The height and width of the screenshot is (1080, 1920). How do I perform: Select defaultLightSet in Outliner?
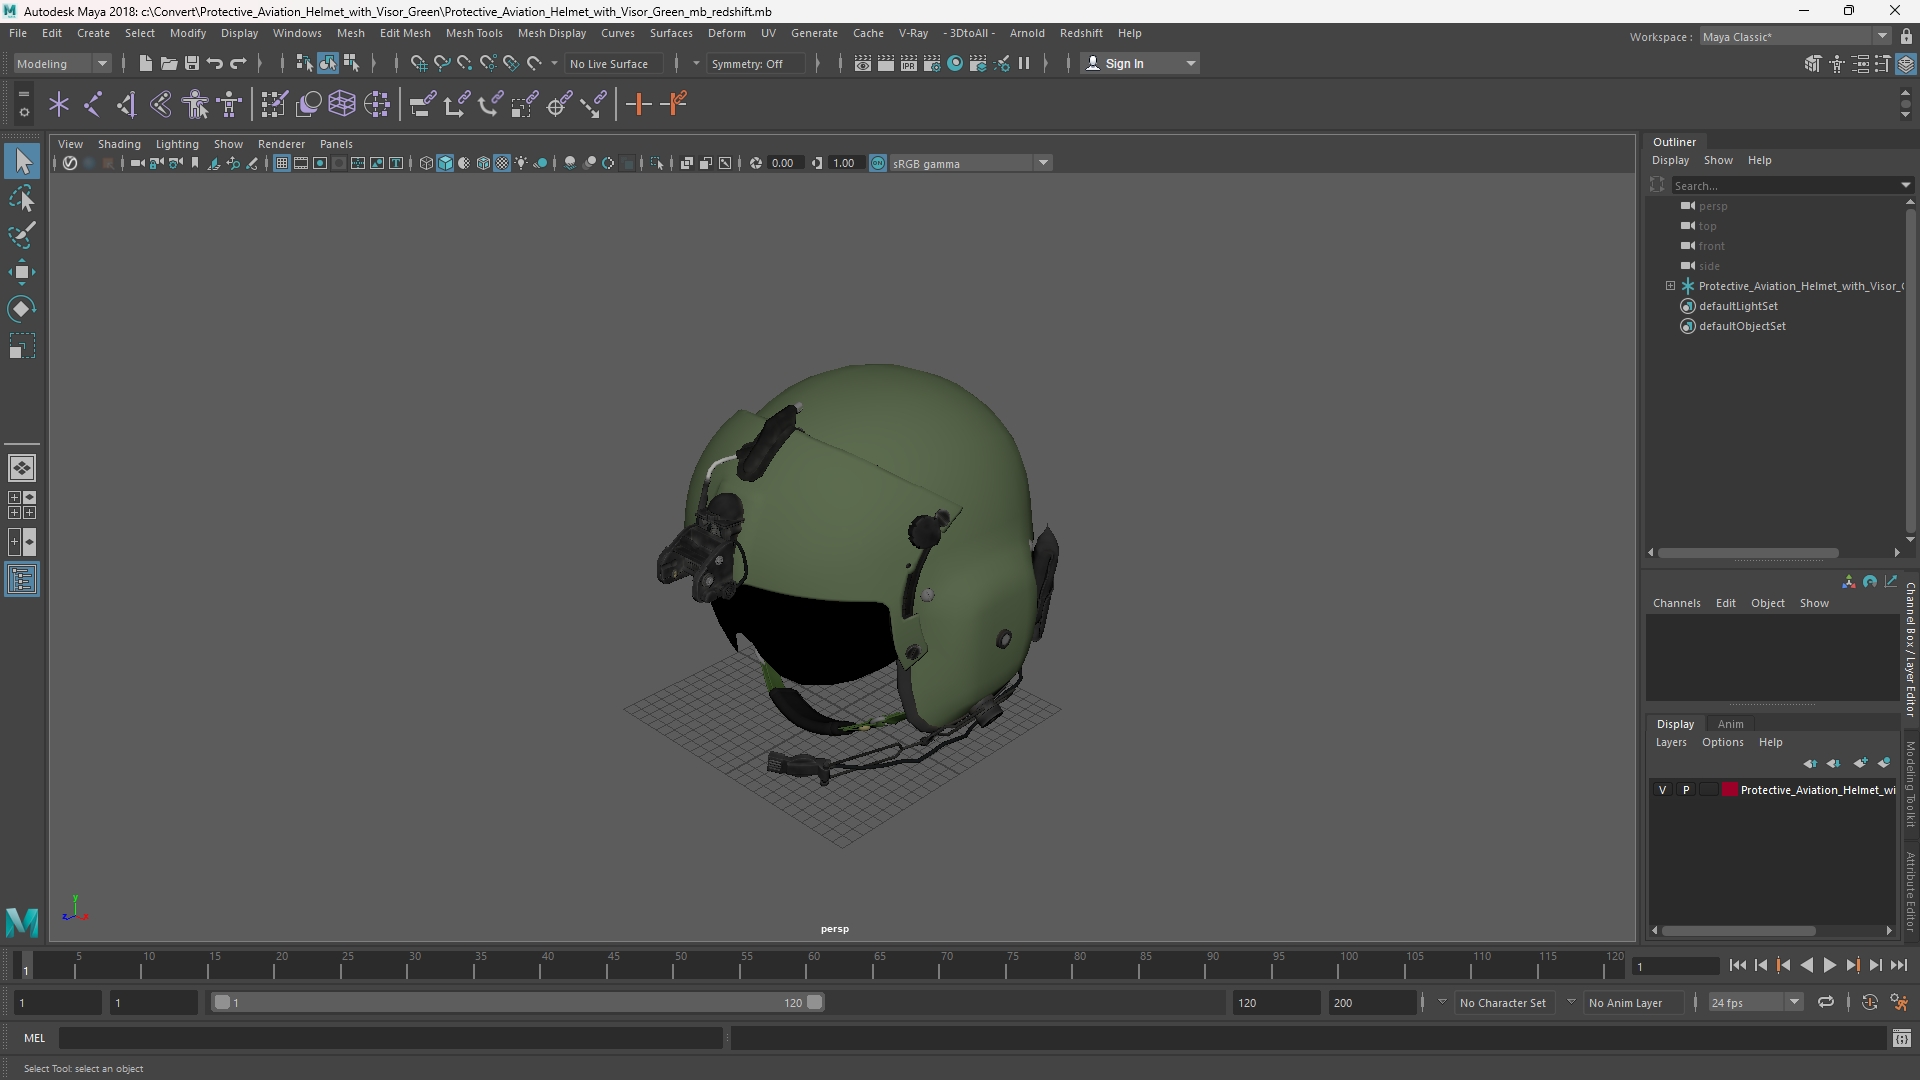1738,306
